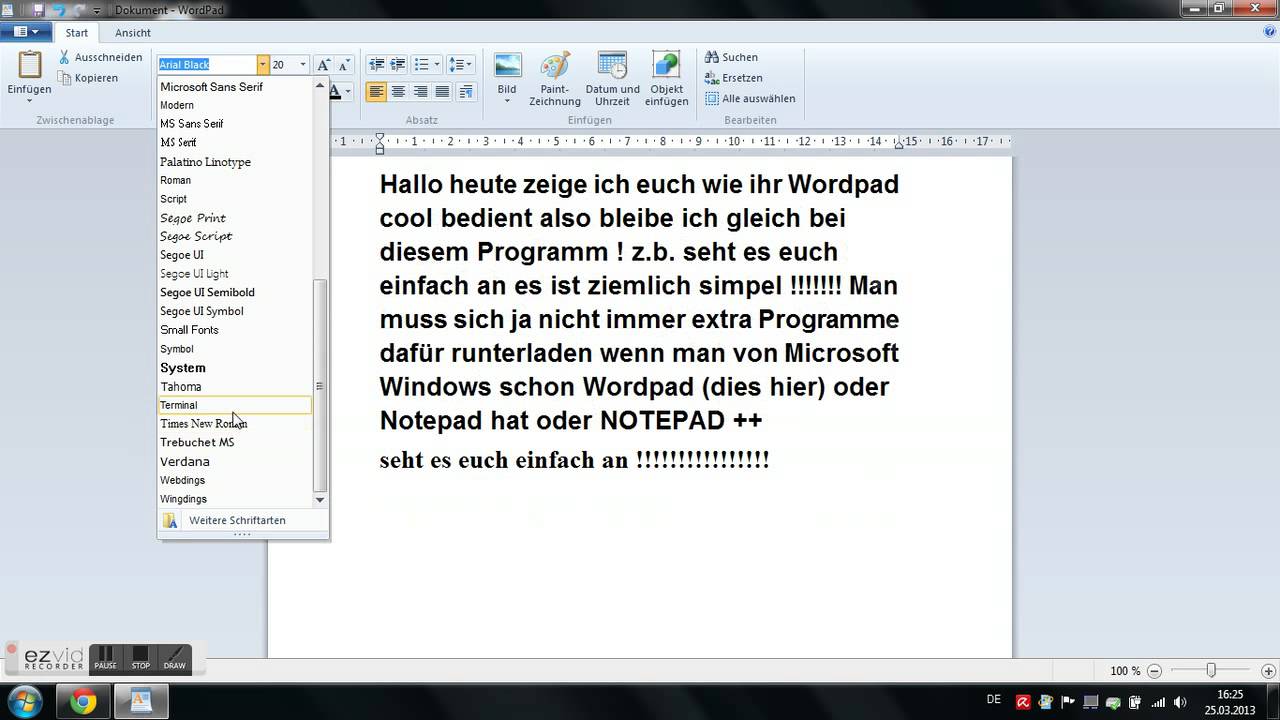Copy selection with Kopieren

point(88,78)
